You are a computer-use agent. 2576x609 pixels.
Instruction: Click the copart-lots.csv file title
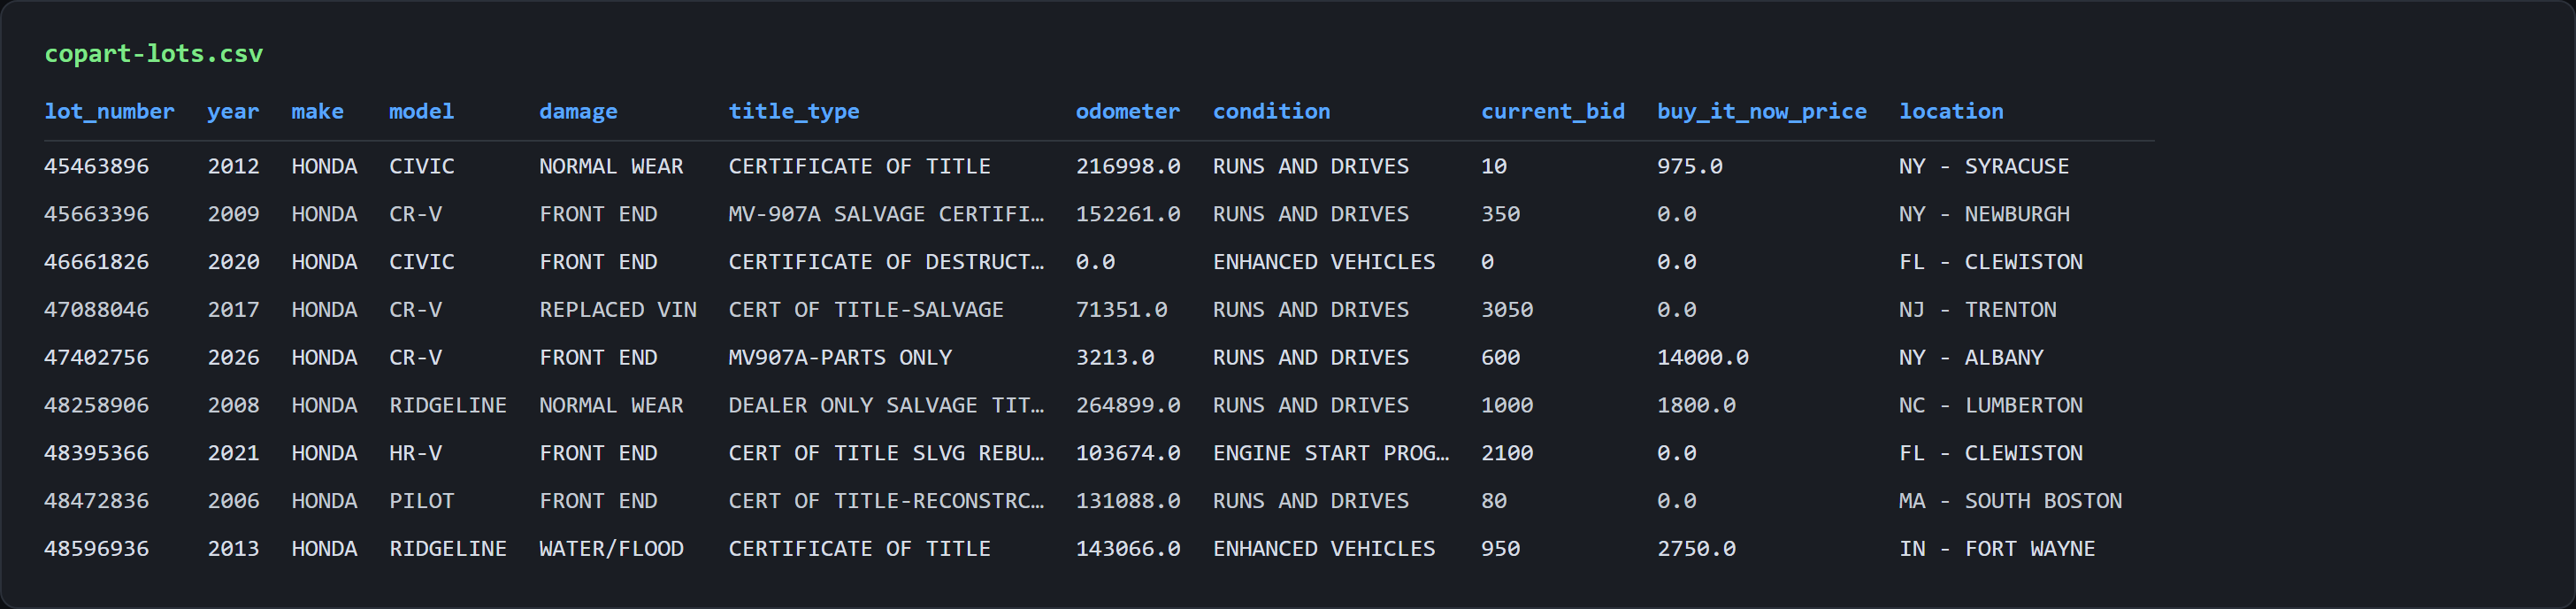coord(153,54)
